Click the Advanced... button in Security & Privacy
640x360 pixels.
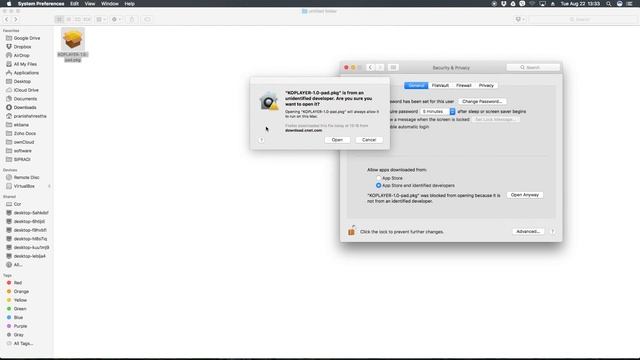click(x=528, y=231)
